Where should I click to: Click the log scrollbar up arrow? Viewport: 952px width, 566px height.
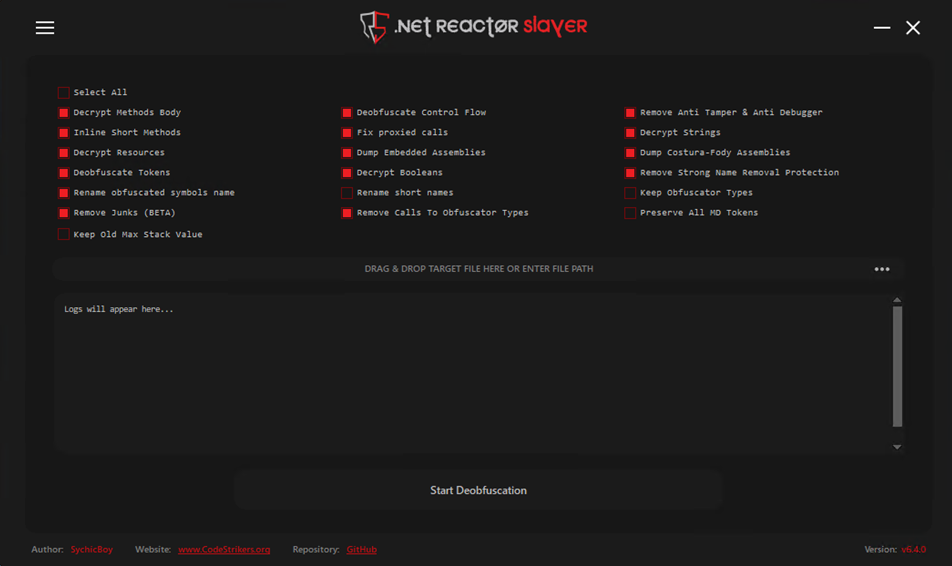click(897, 300)
